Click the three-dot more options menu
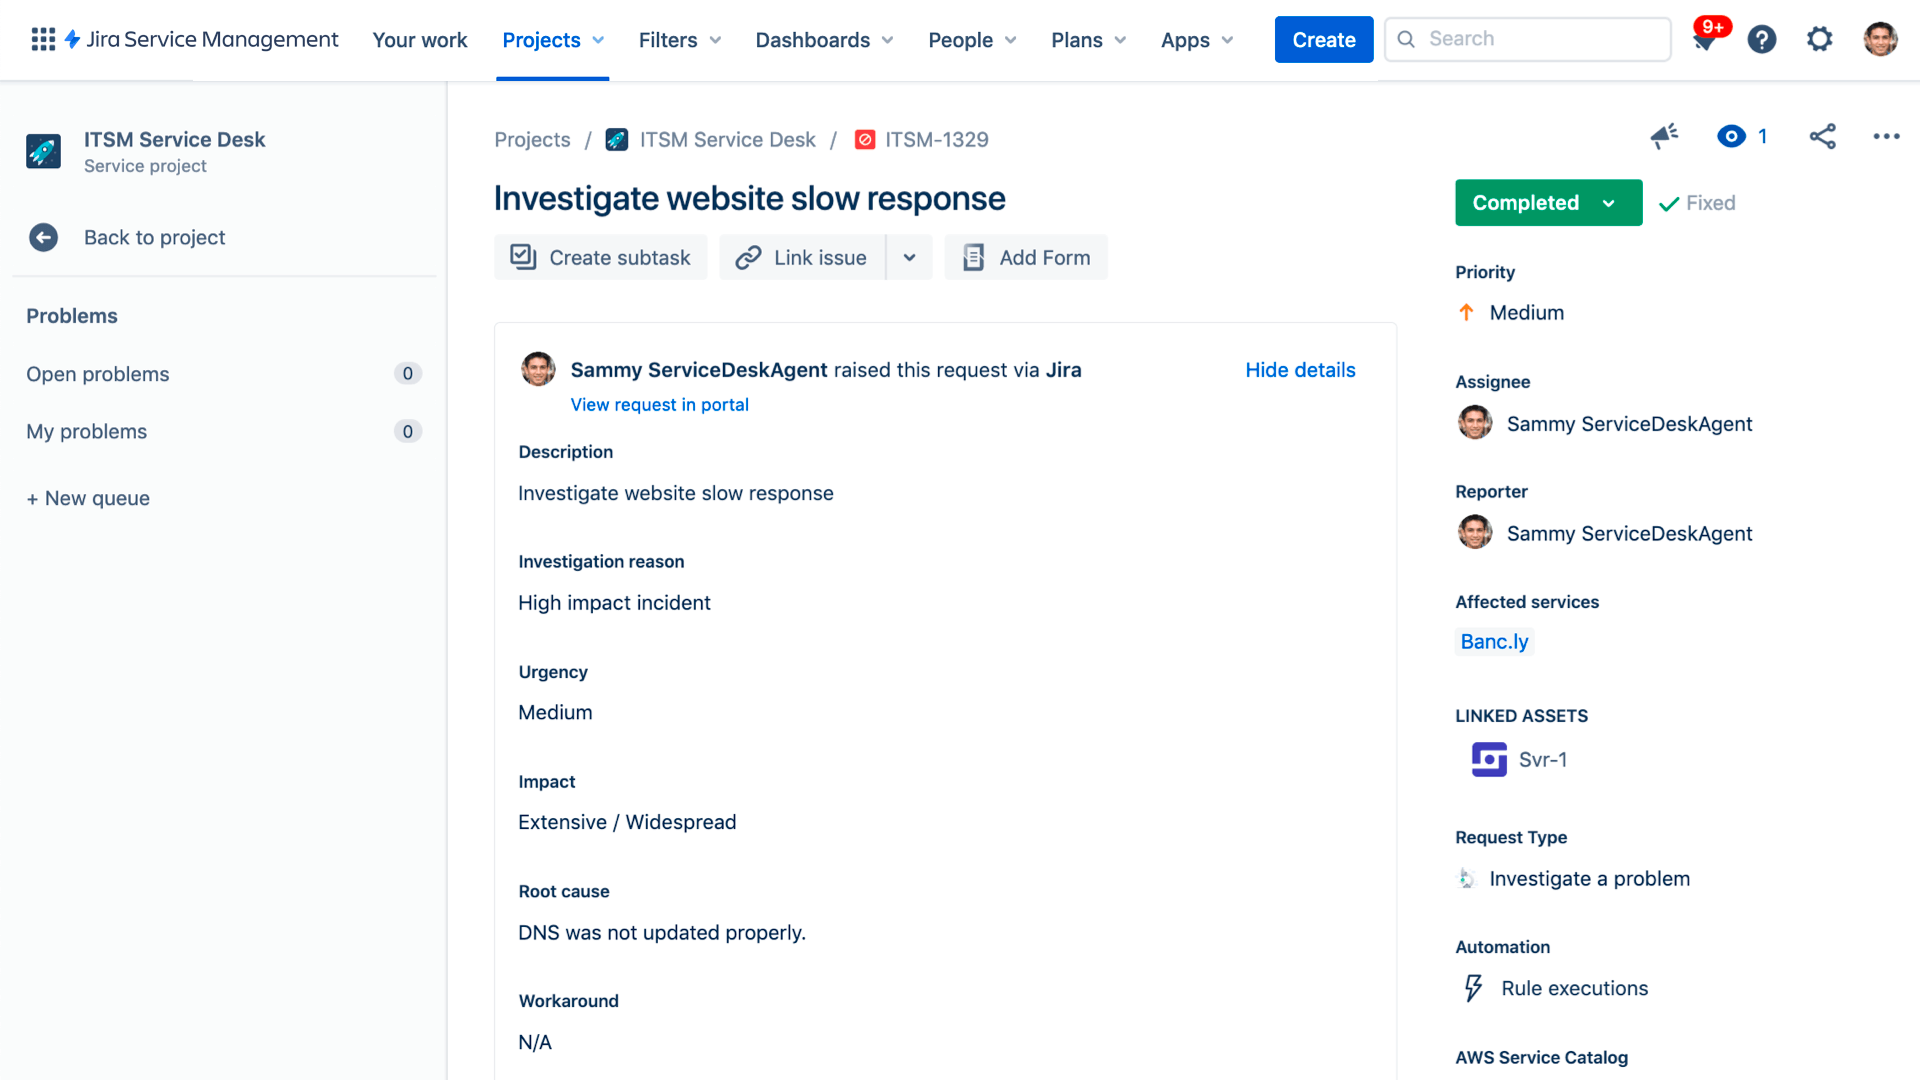The height and width of the screenshot is (1080, 1920). [1887, 136]
